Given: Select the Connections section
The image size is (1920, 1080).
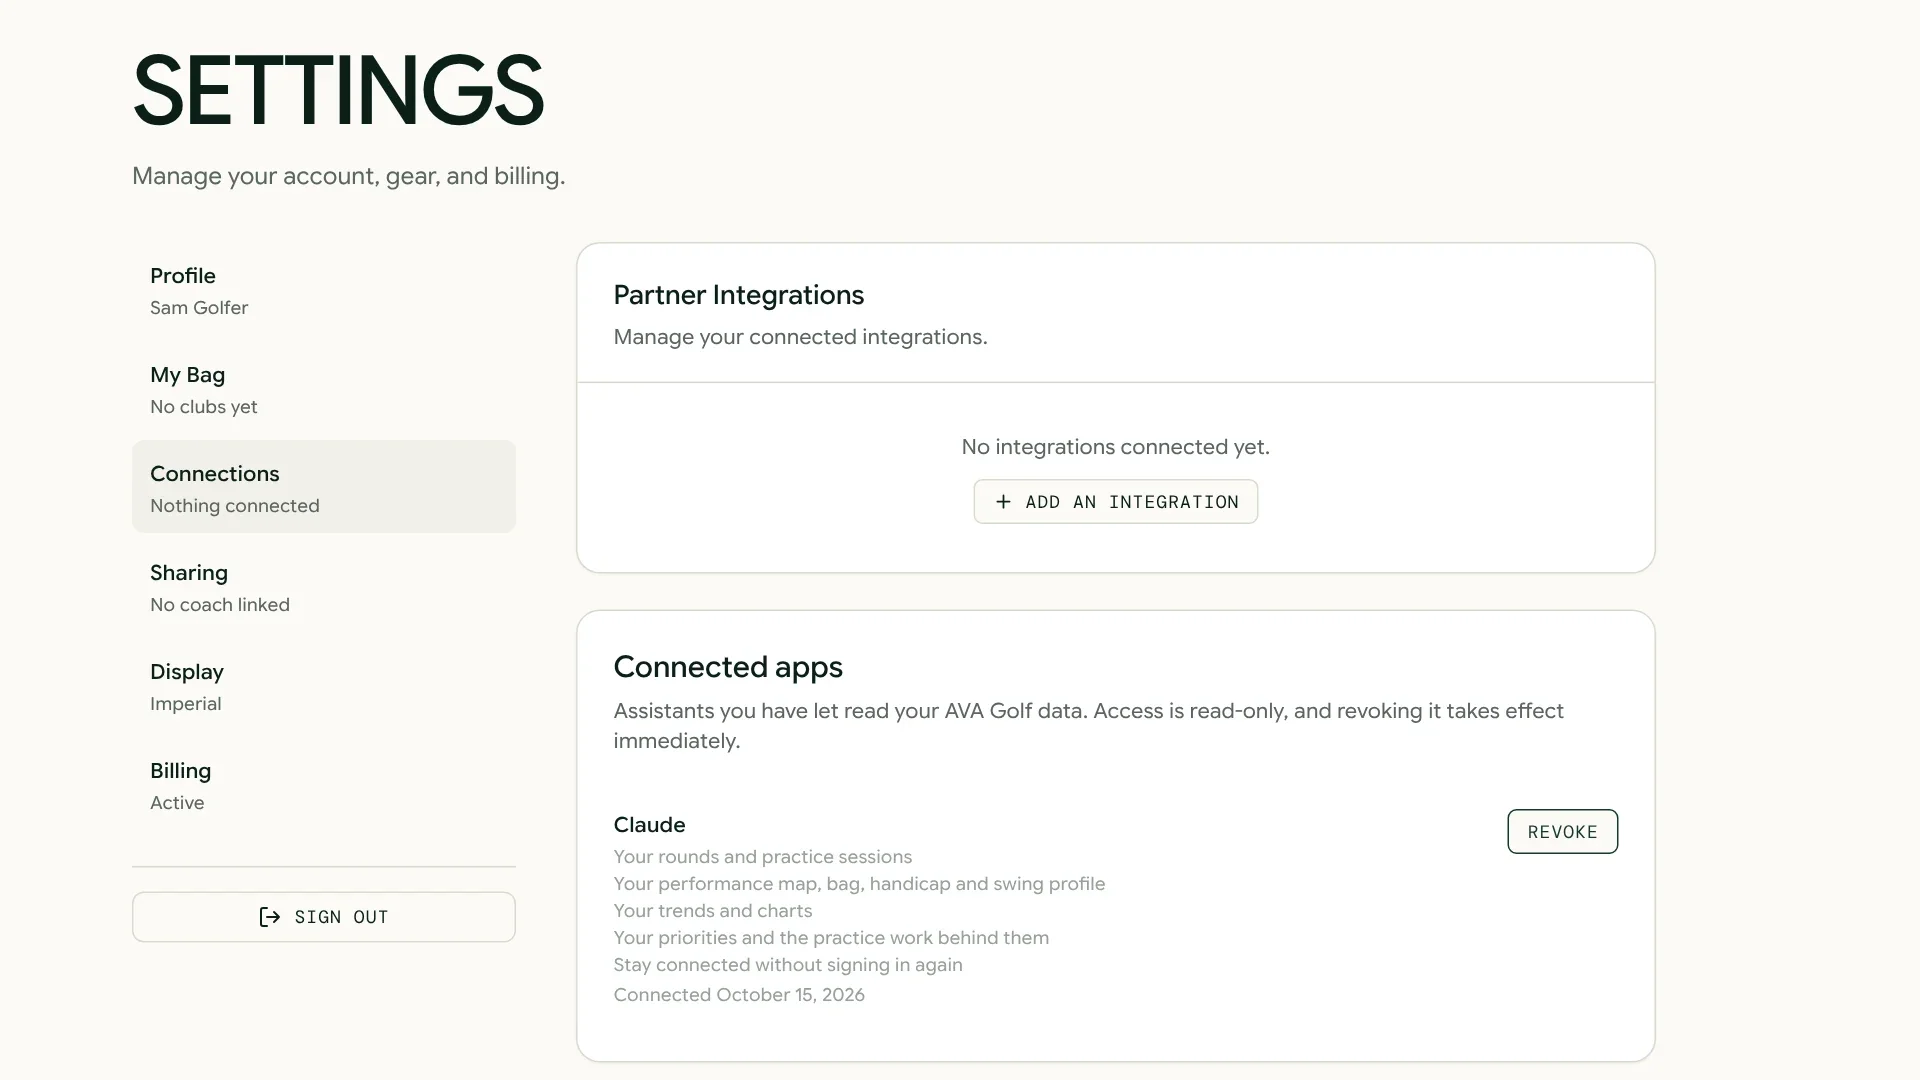Looking at the screenshot, I should 324,487.
